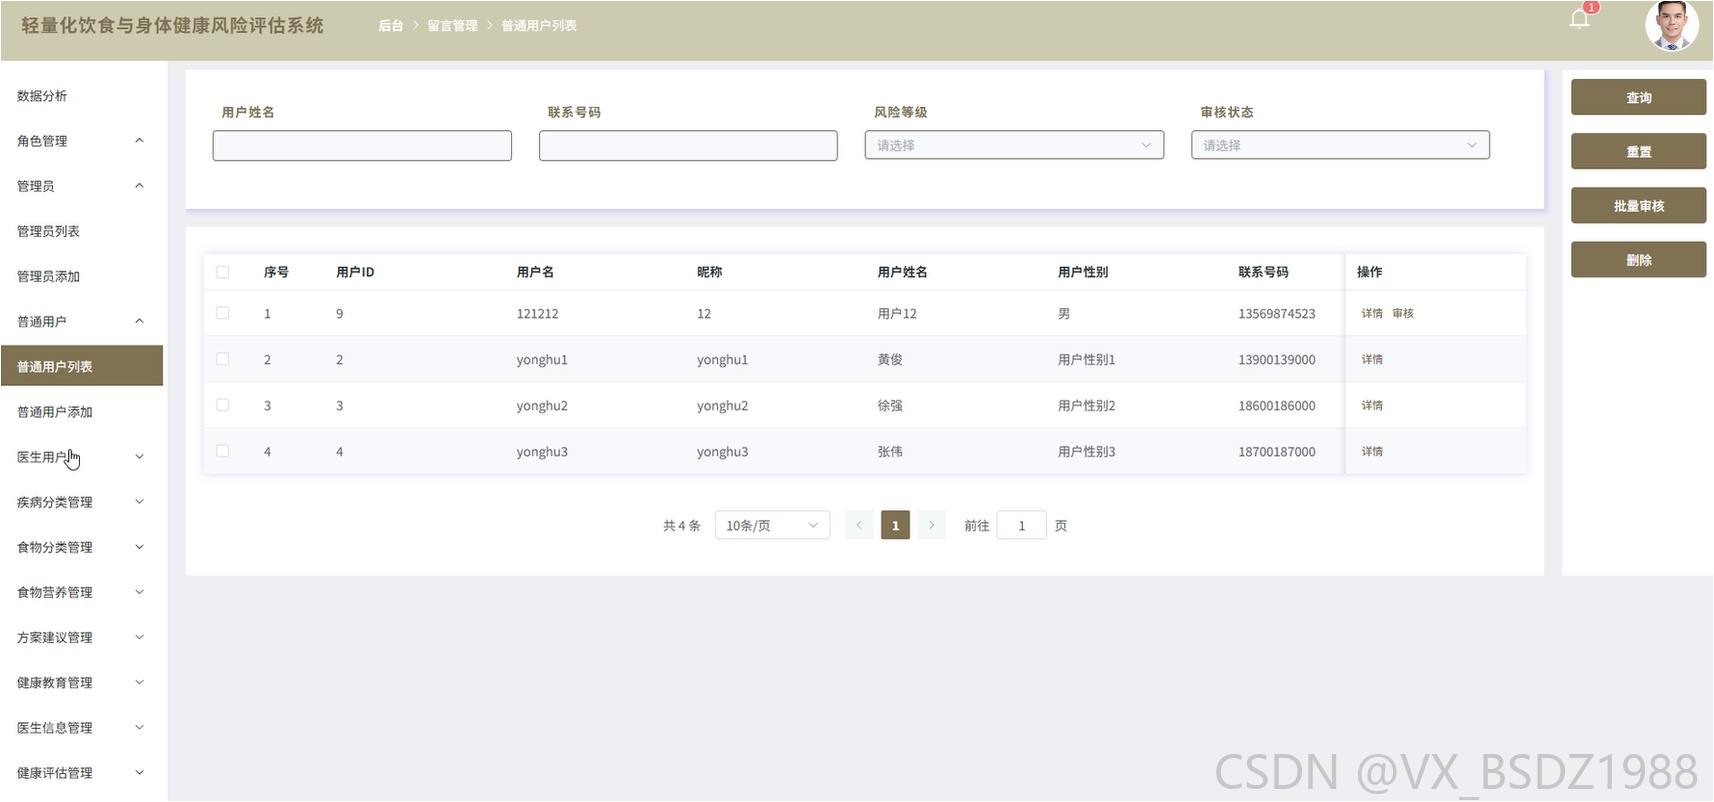Click the 删除 button
1714x802 pixels.
(x=1638, y=259)
